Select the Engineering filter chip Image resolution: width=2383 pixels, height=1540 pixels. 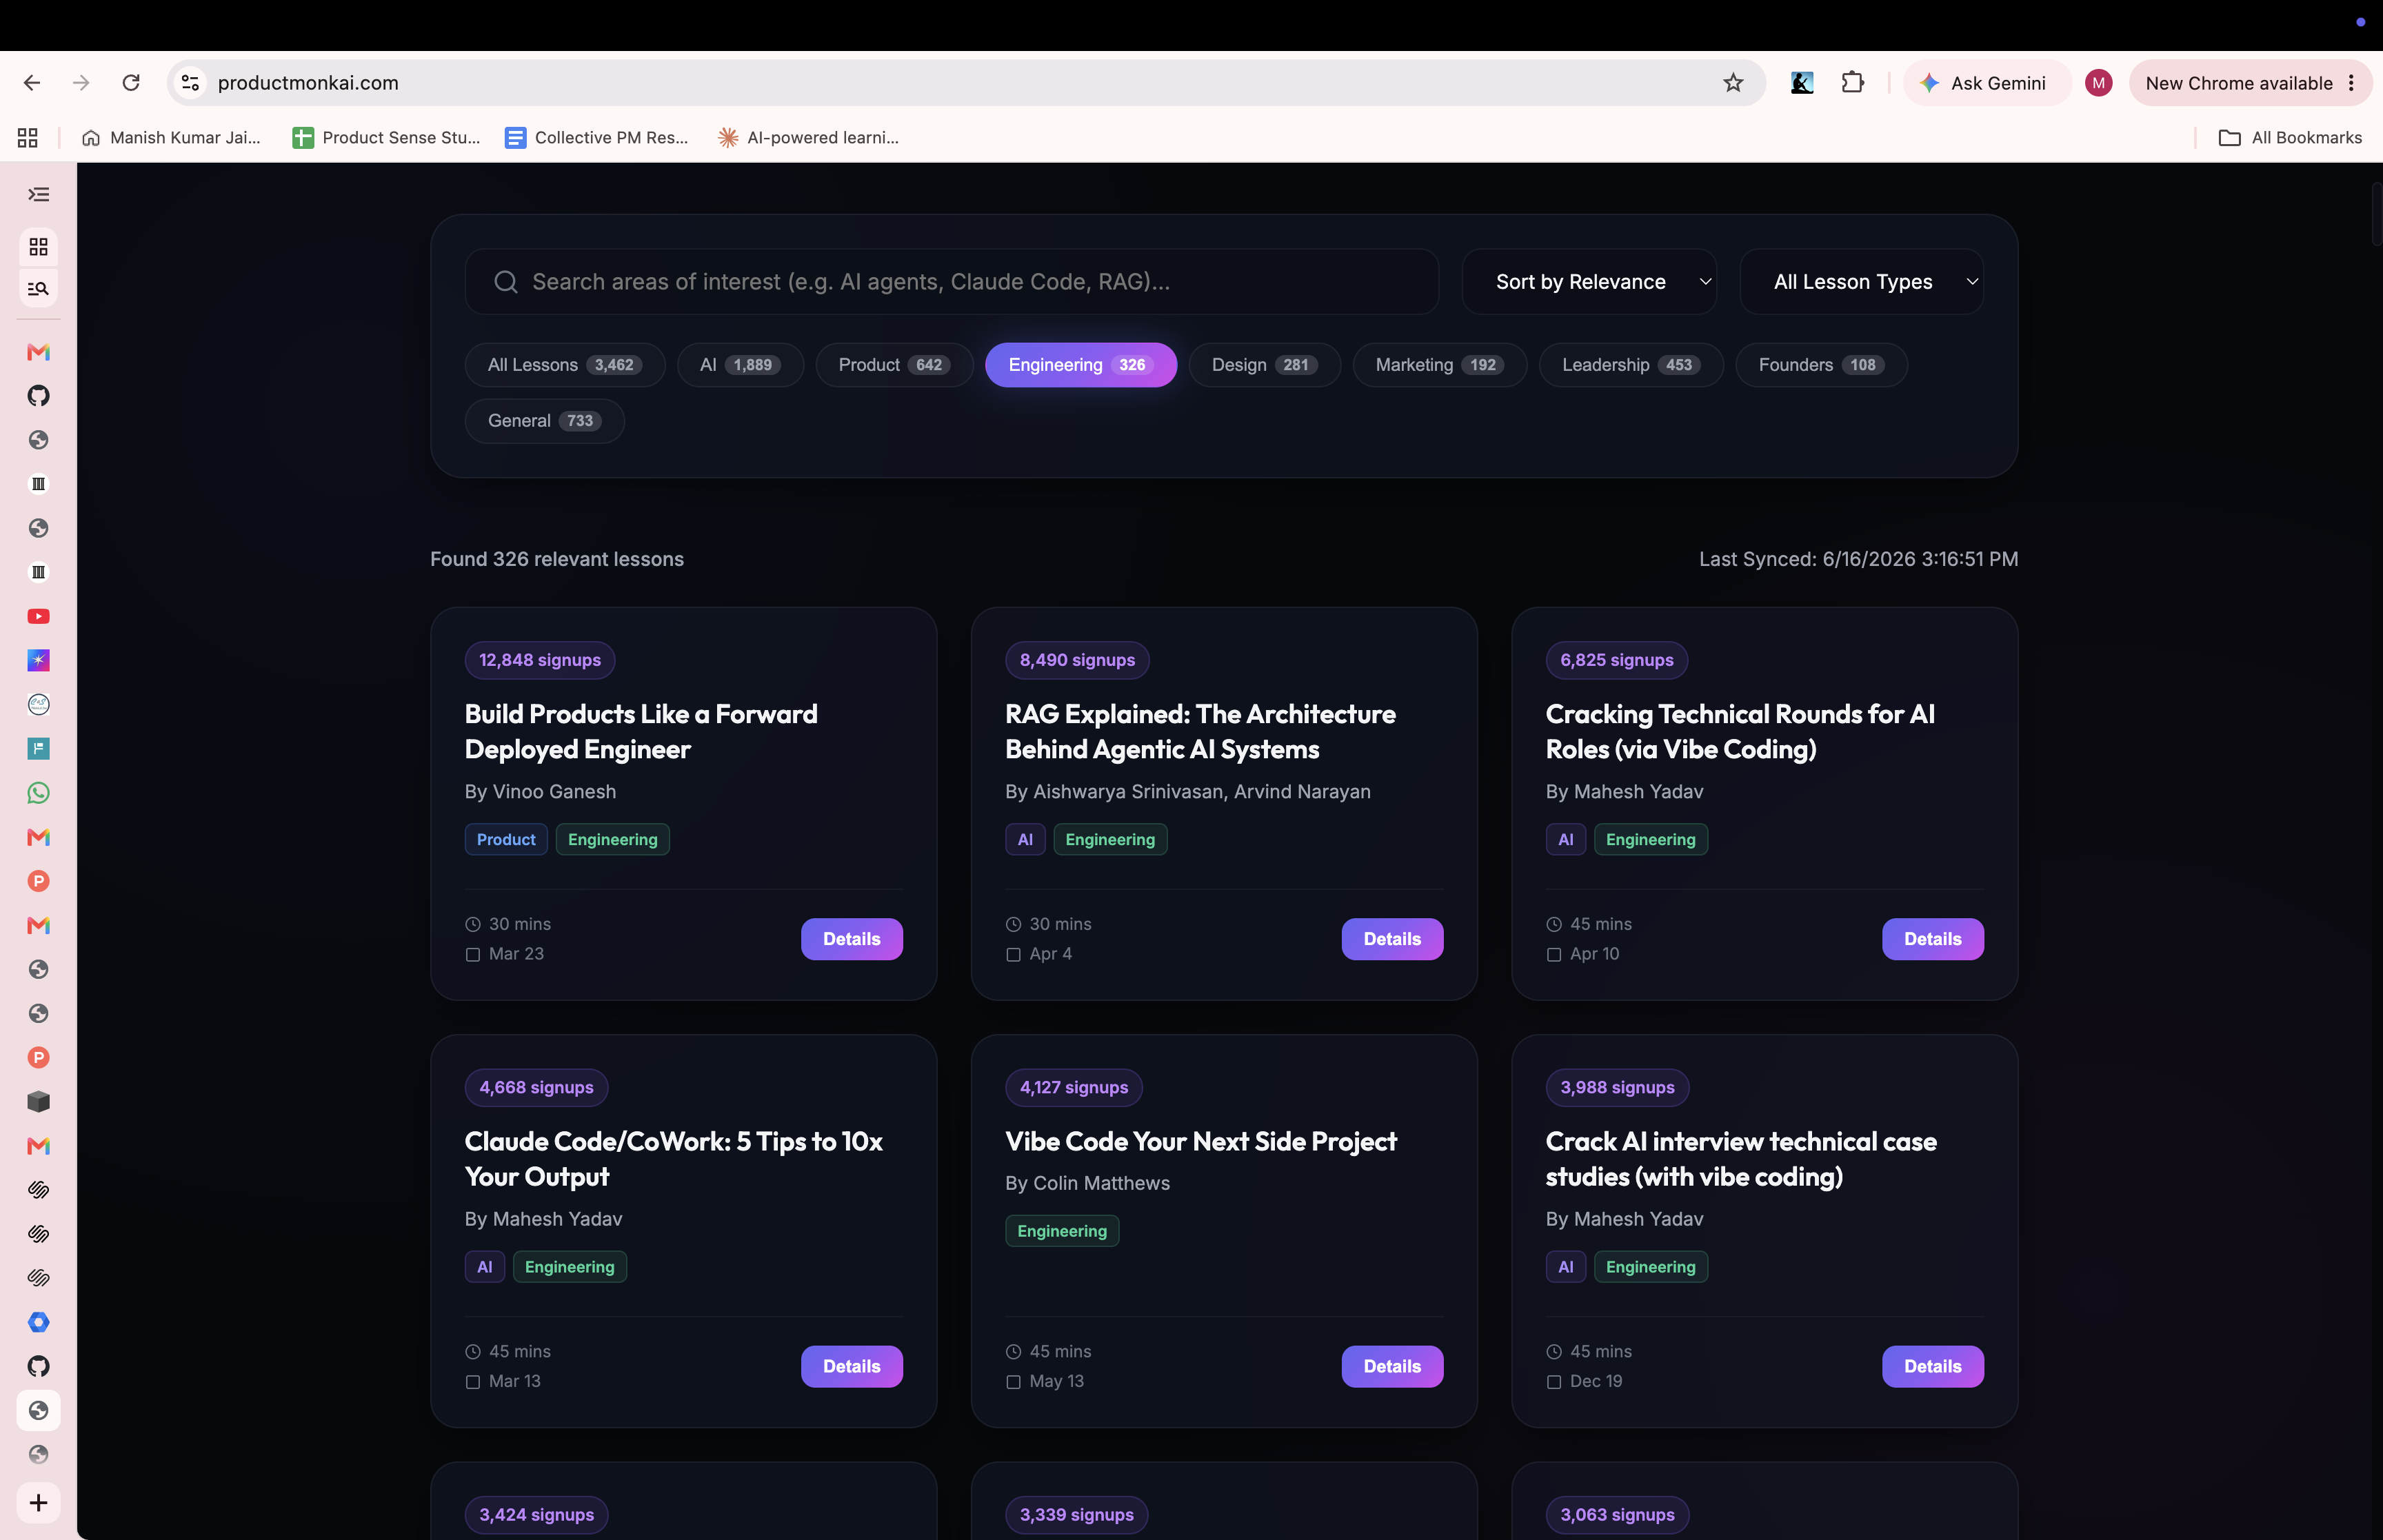pos(1080,365)
